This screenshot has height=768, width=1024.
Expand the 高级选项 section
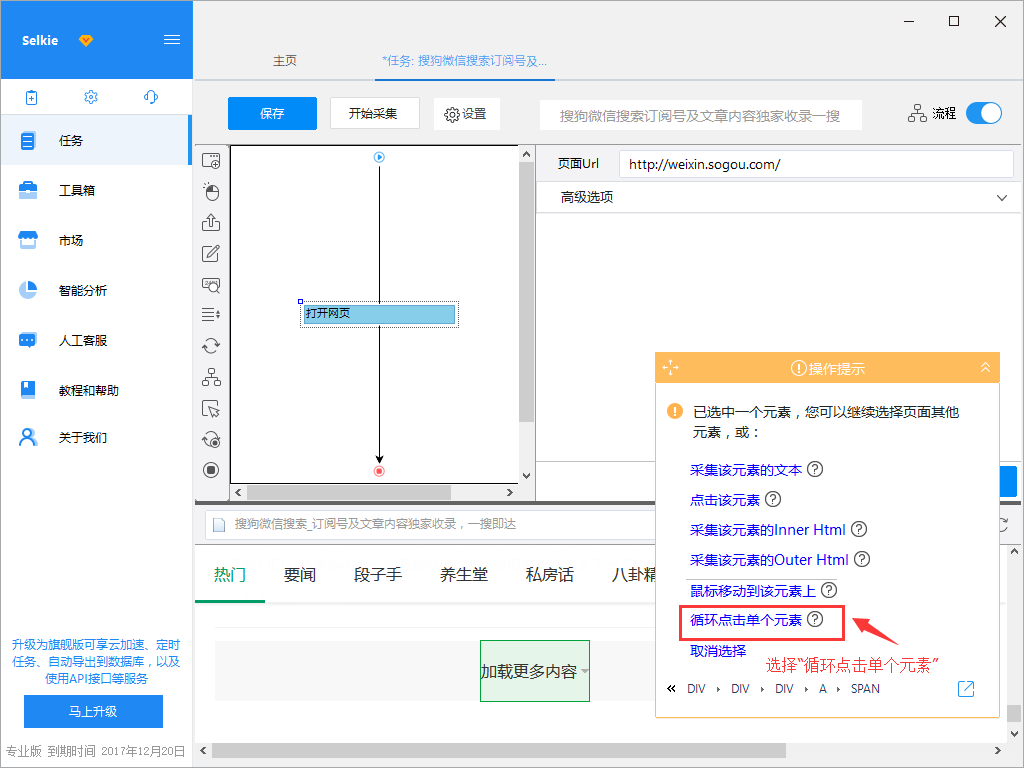pyautogui.click(x=778, y=197)
